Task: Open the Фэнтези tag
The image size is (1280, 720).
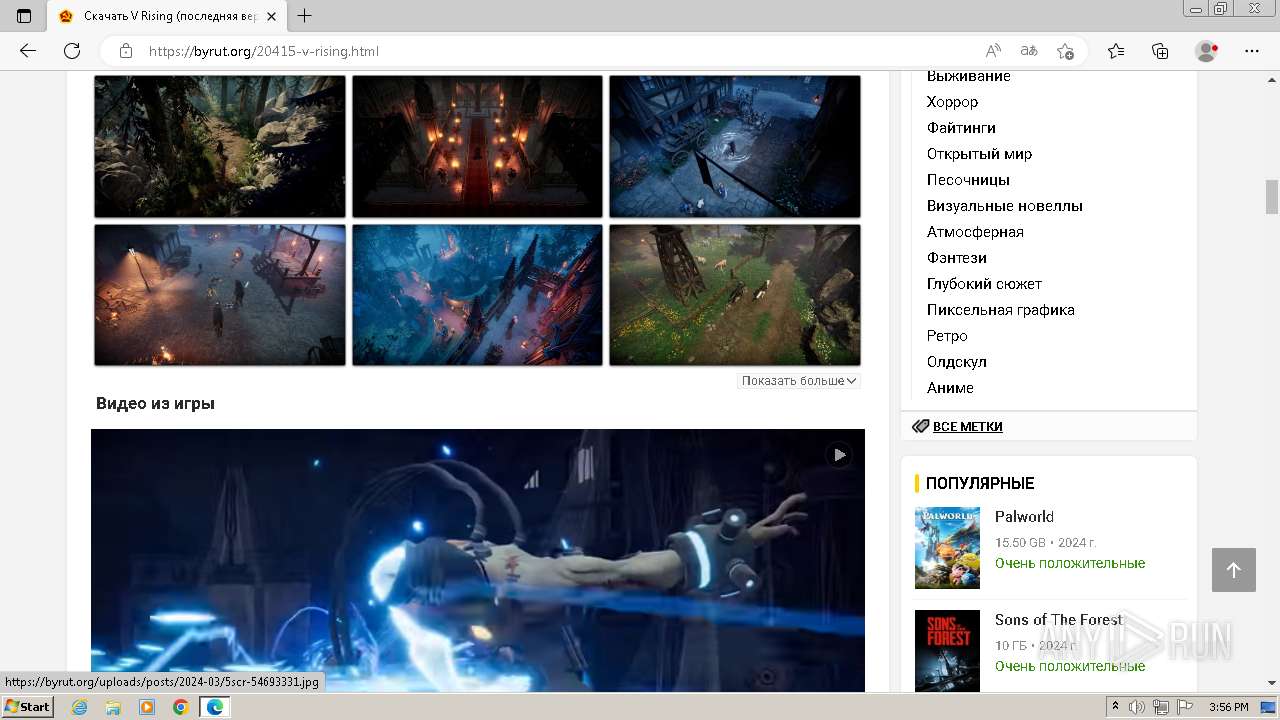Action: pyautogui.click(x=956, y=258)
